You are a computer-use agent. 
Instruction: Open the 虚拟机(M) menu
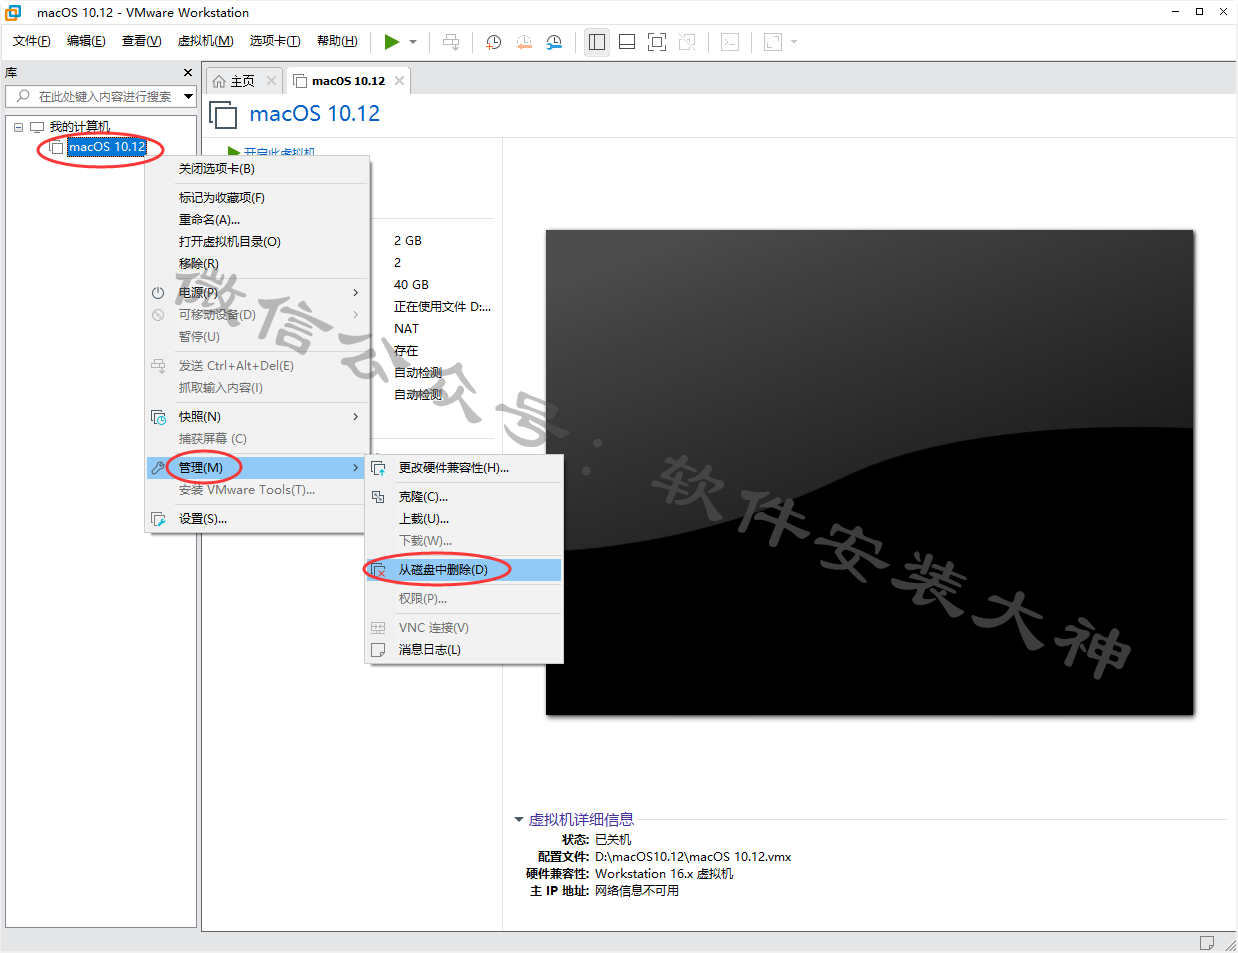[x=205, y=41]
